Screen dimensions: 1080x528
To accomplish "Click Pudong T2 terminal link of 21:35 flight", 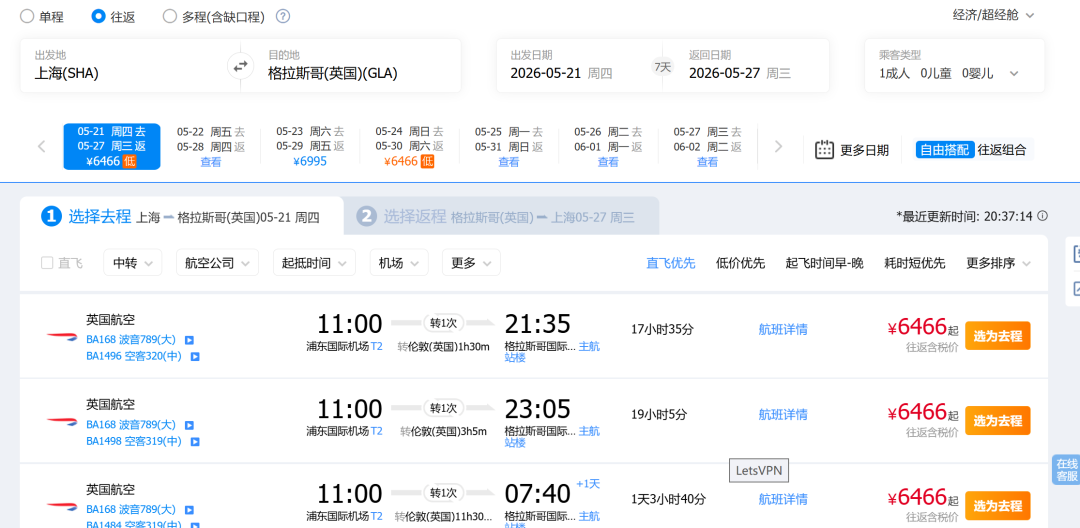I will (377, 346).
